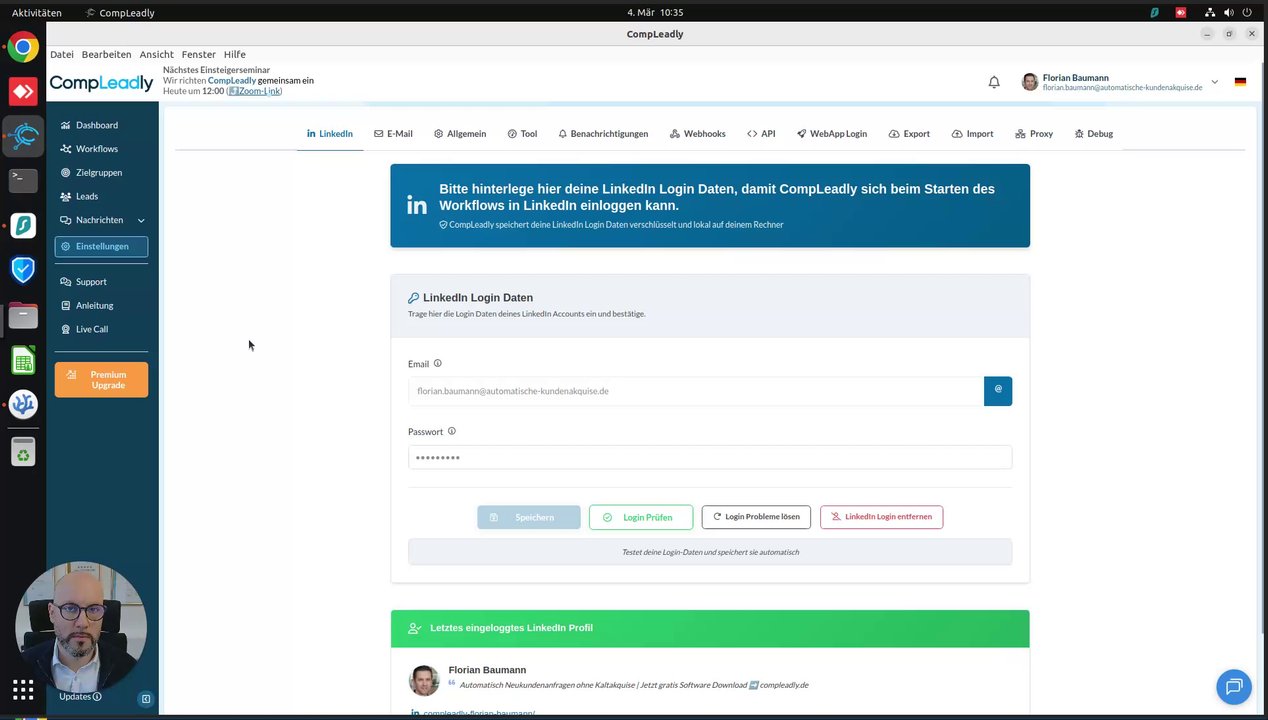Click the info icon beside the Passwort label
Viewport: 1268px width, 720px height.
[x=452, y=432]
